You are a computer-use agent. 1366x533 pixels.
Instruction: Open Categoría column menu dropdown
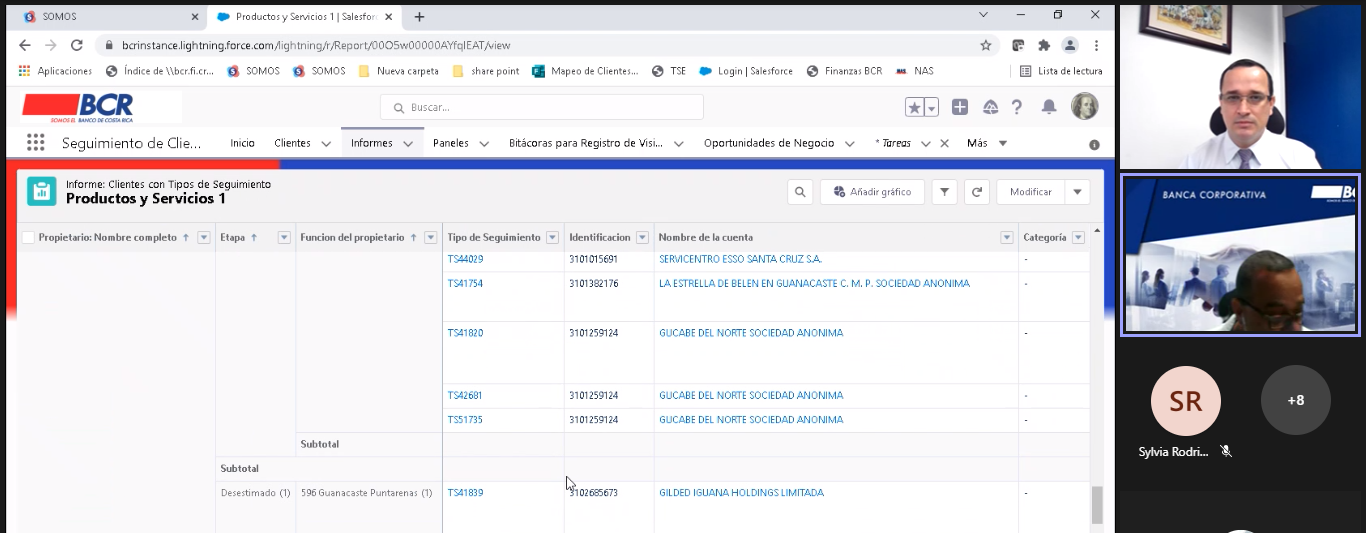1078,238
